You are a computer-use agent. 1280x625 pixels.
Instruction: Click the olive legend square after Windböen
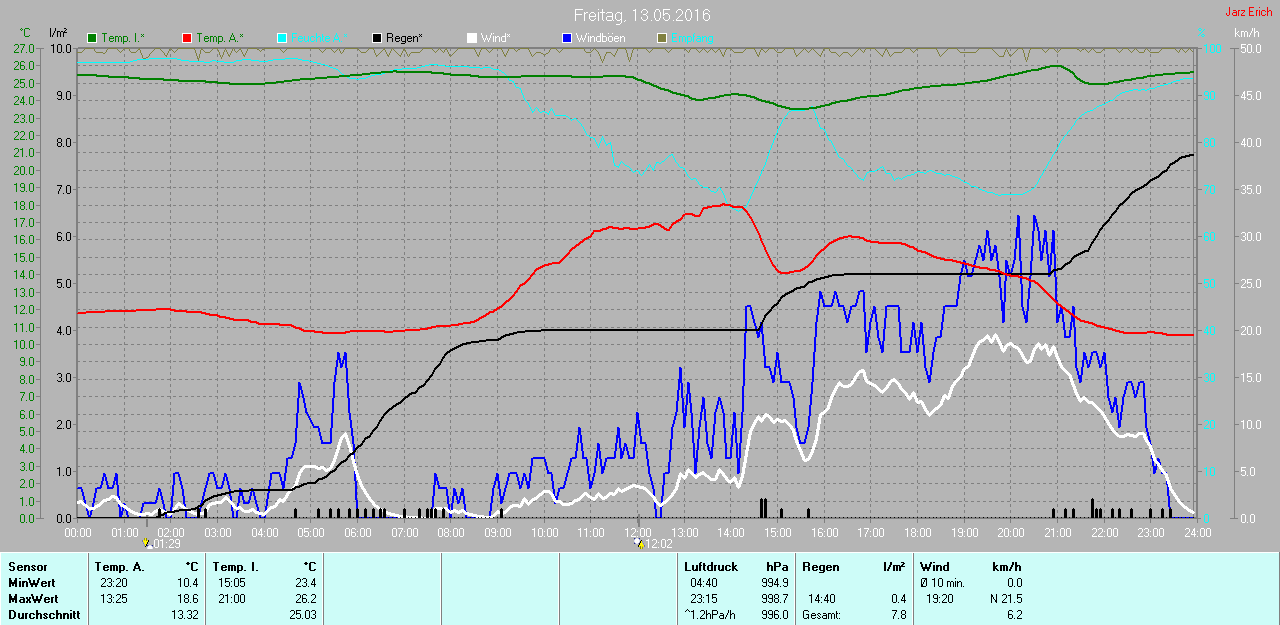[662, 38]
